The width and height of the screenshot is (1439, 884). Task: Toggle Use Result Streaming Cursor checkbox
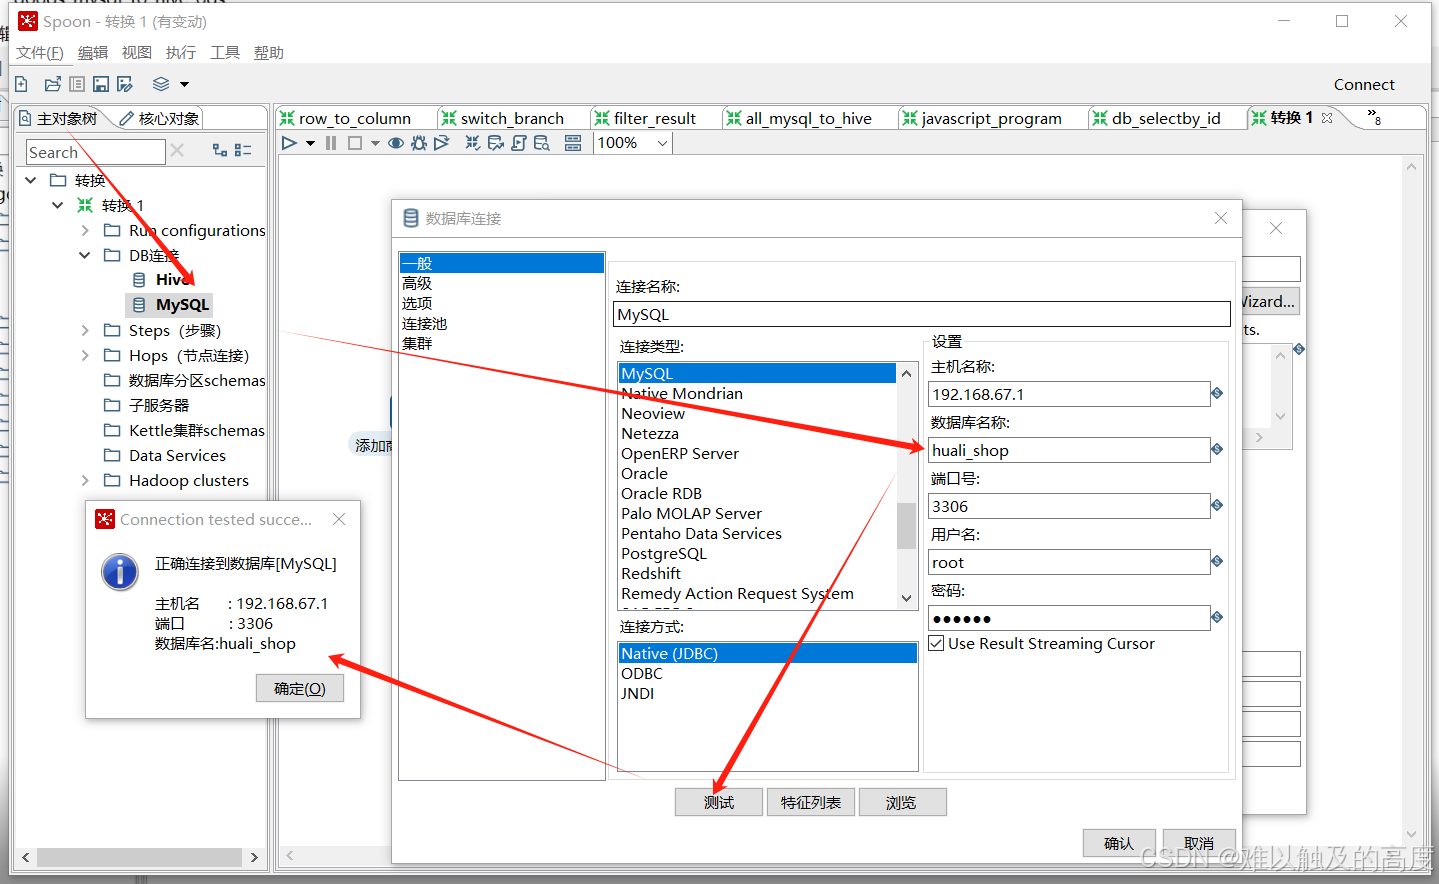click(936, 643)
